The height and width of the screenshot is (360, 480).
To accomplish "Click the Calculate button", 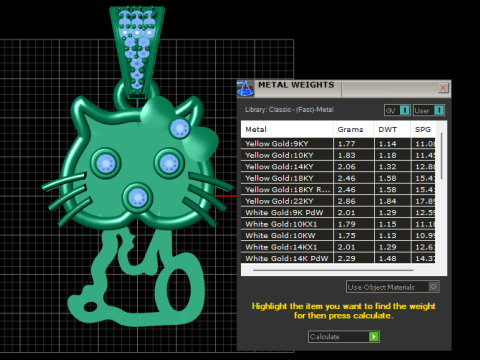I will point(344,337).
